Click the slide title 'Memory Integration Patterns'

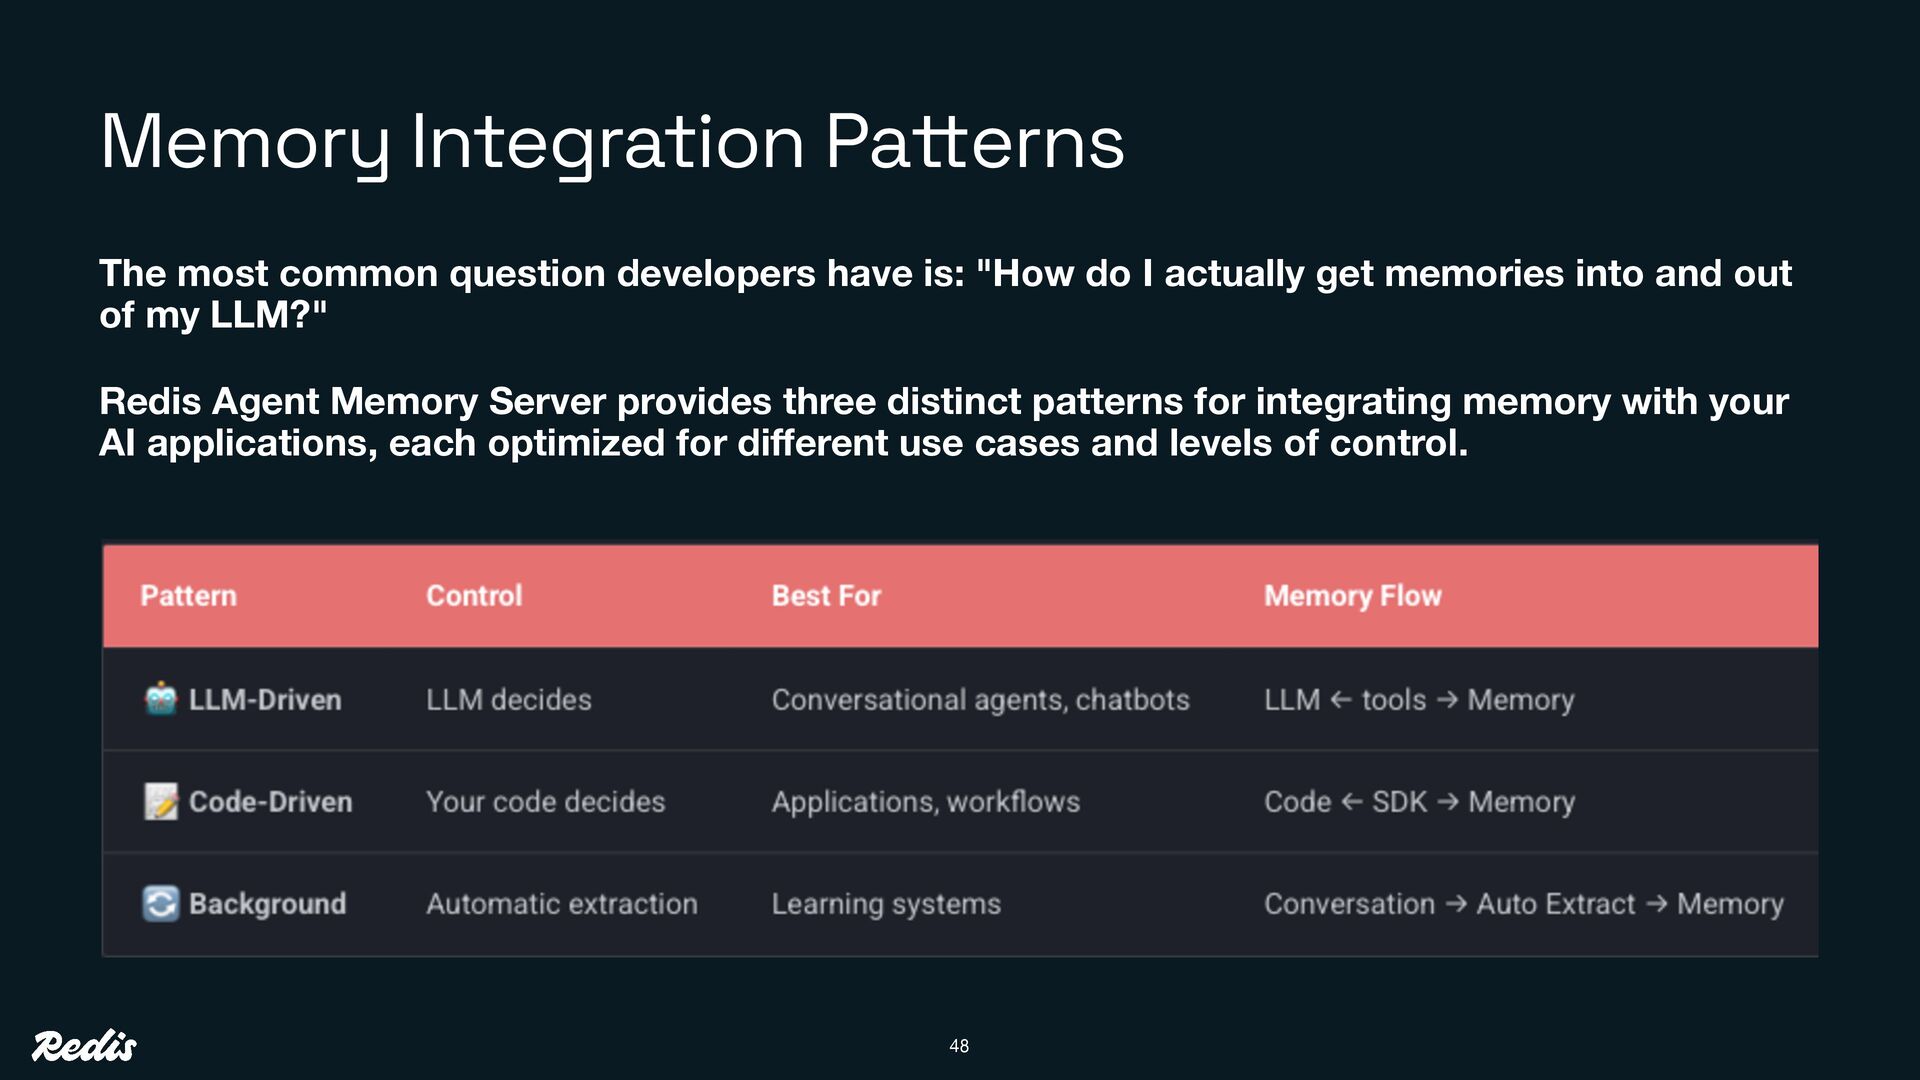point(612,142)
